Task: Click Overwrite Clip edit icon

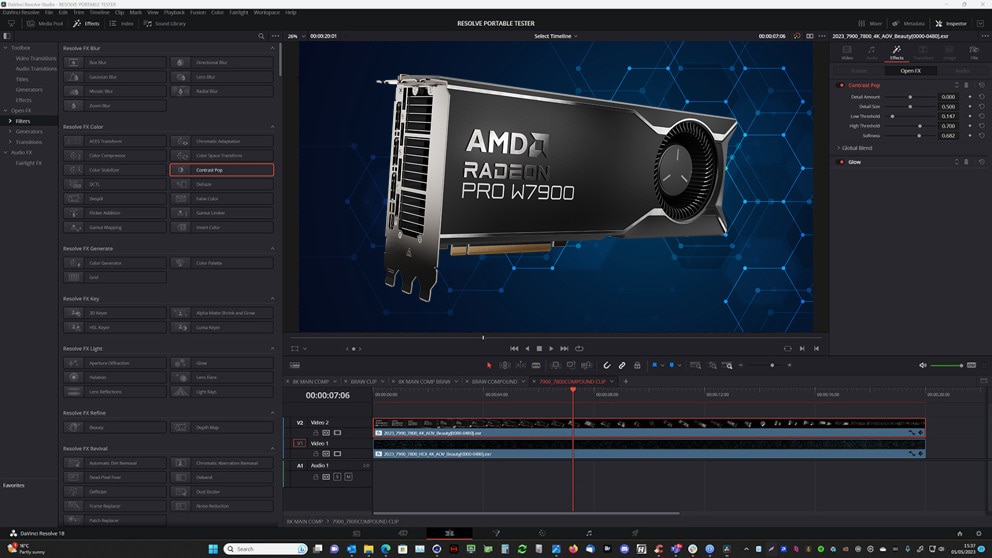Action: point(571,365)
